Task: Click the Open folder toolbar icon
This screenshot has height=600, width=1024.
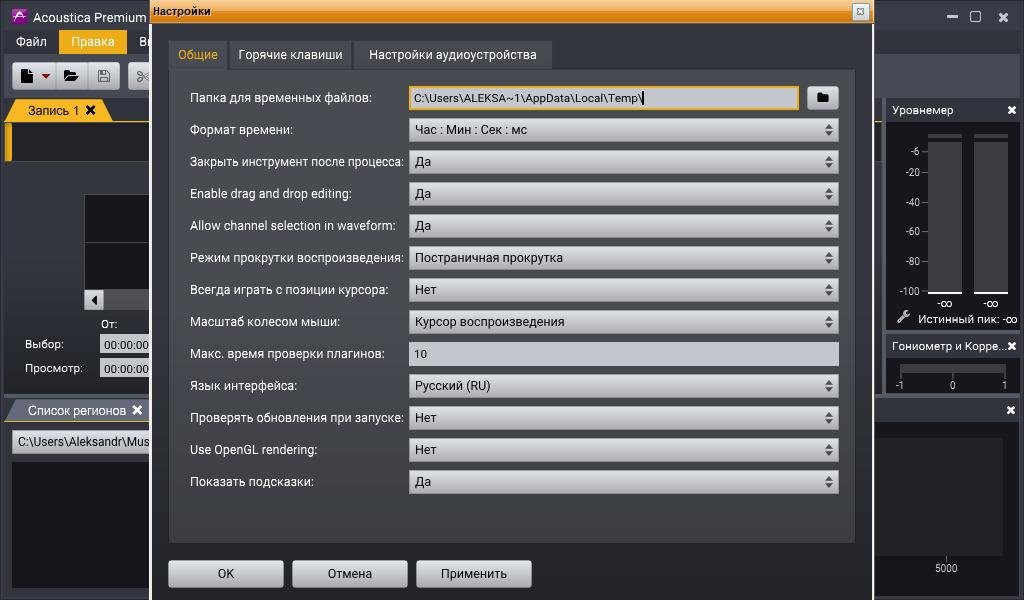Action: (71, 76)
